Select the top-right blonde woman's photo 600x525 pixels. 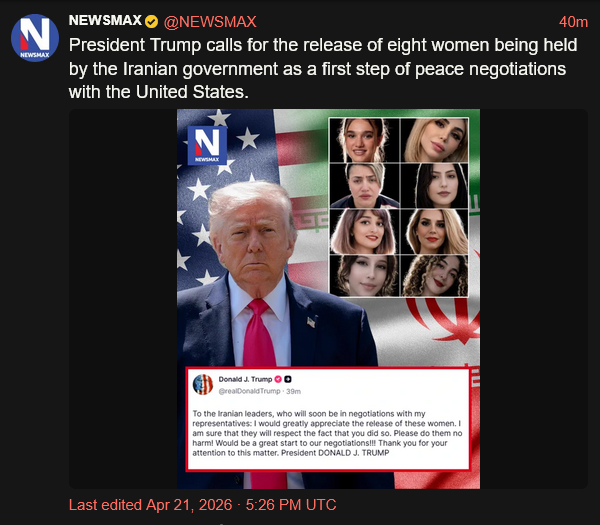coord(434,140)
